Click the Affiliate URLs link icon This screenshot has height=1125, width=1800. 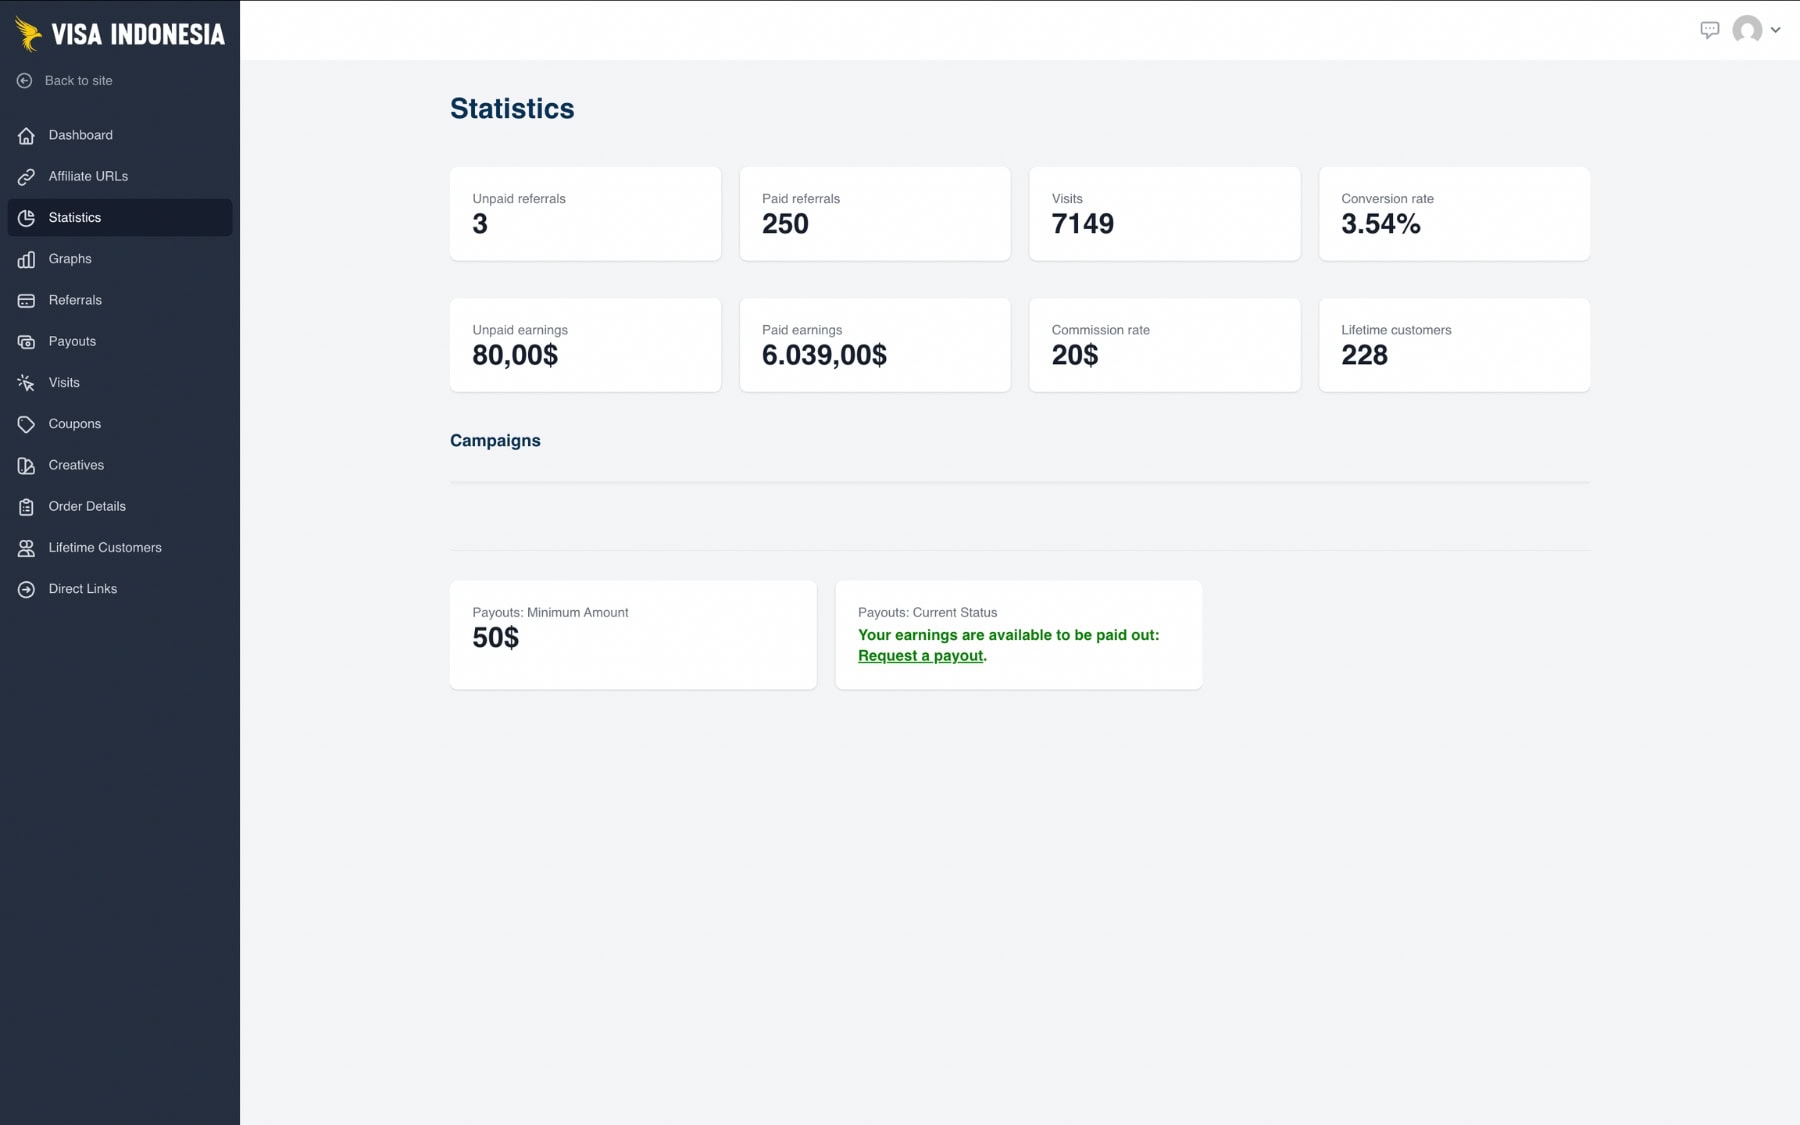[27, 176]
